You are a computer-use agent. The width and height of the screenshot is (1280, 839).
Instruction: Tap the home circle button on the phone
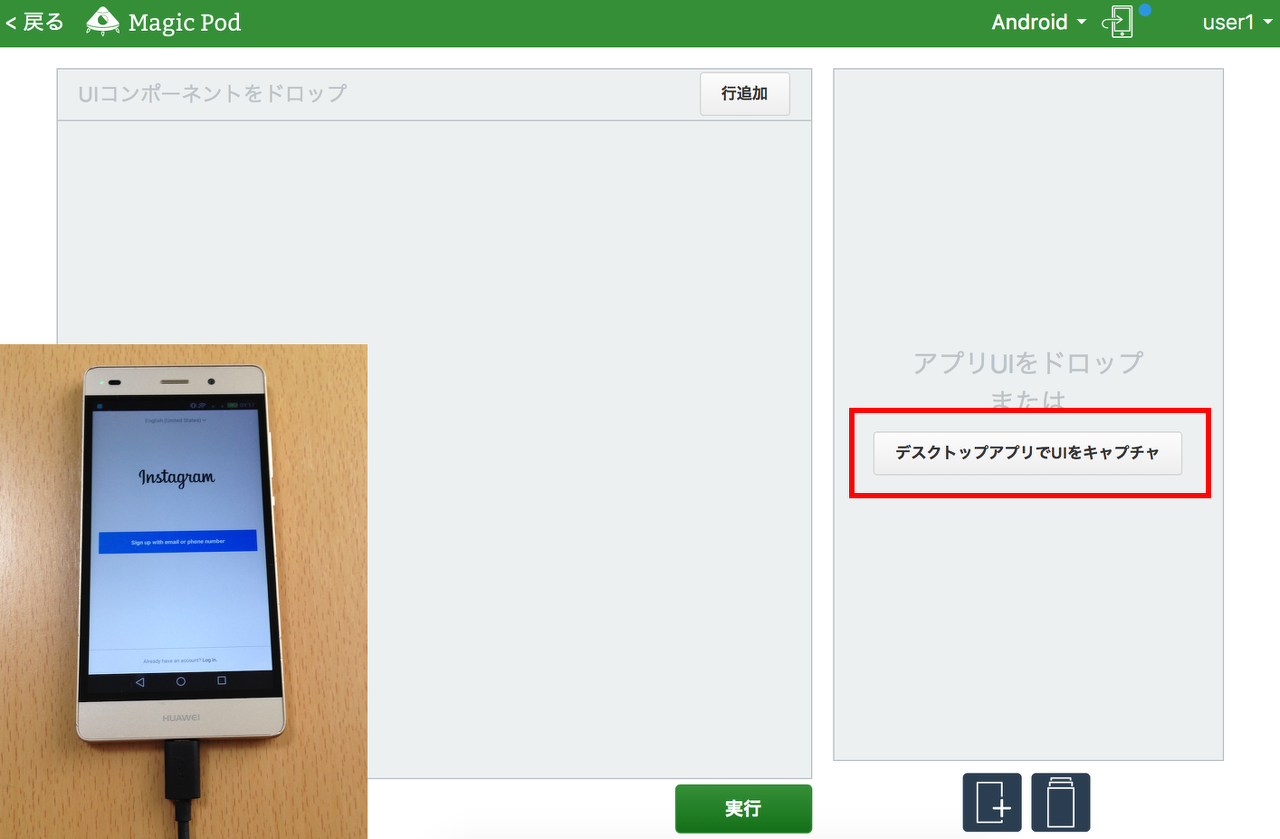[x=180, y=679]
